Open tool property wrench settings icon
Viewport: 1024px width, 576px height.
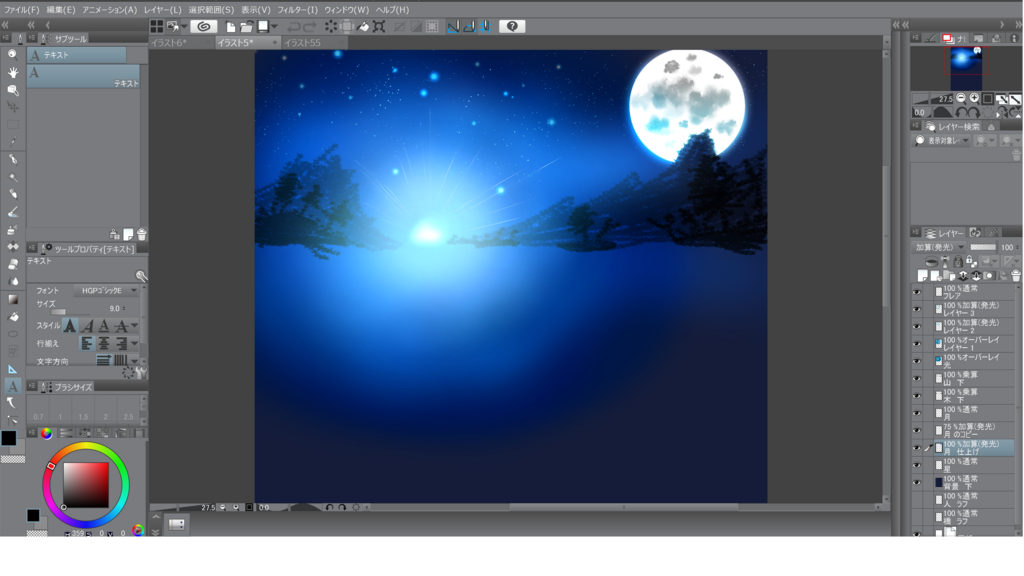click(x=141, y=372)
